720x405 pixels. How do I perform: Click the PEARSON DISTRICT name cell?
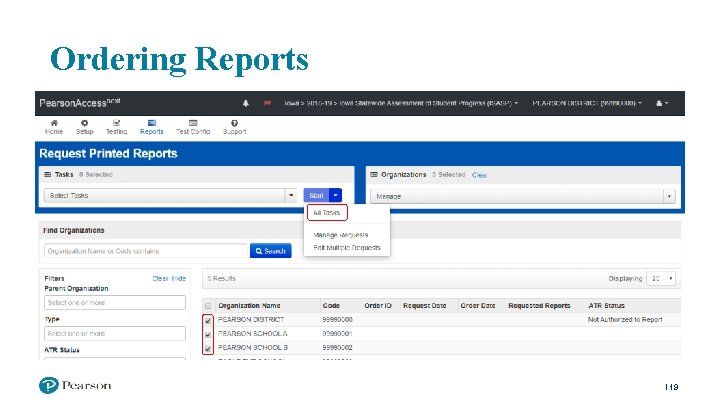[x=251, y=320]
